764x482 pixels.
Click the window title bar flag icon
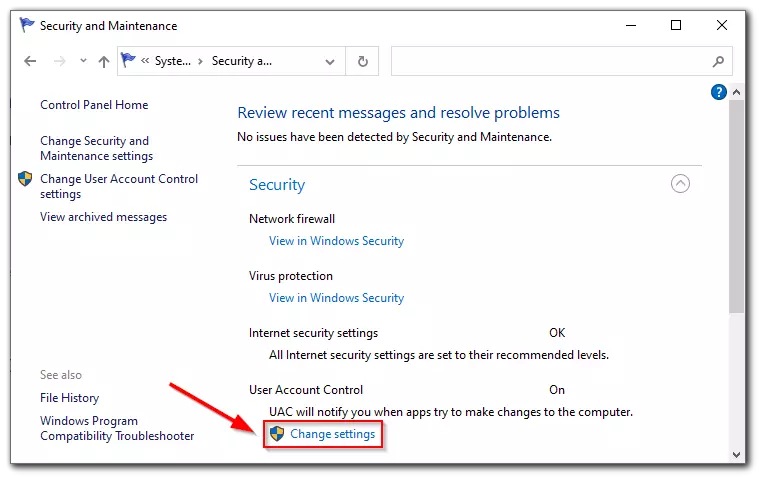[x=26, y=24]
